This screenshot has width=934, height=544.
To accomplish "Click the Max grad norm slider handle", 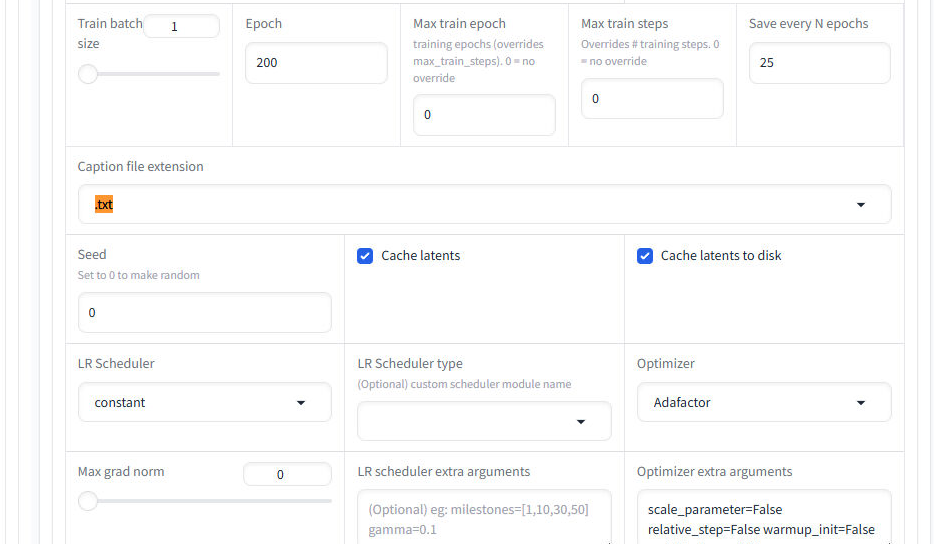I will 88,501.
